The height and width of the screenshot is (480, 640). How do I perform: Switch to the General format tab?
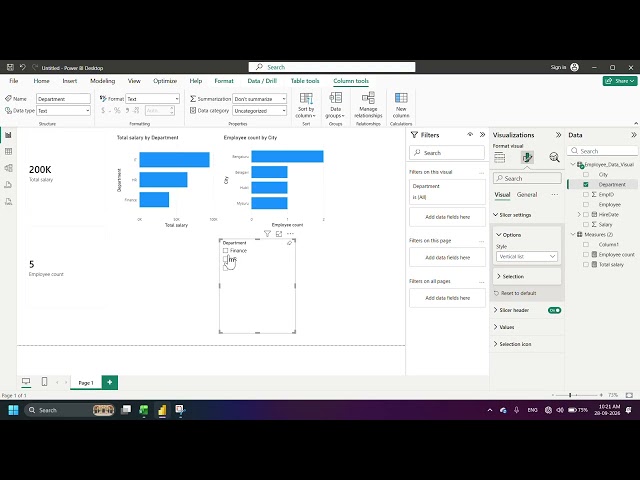(527, 195)
